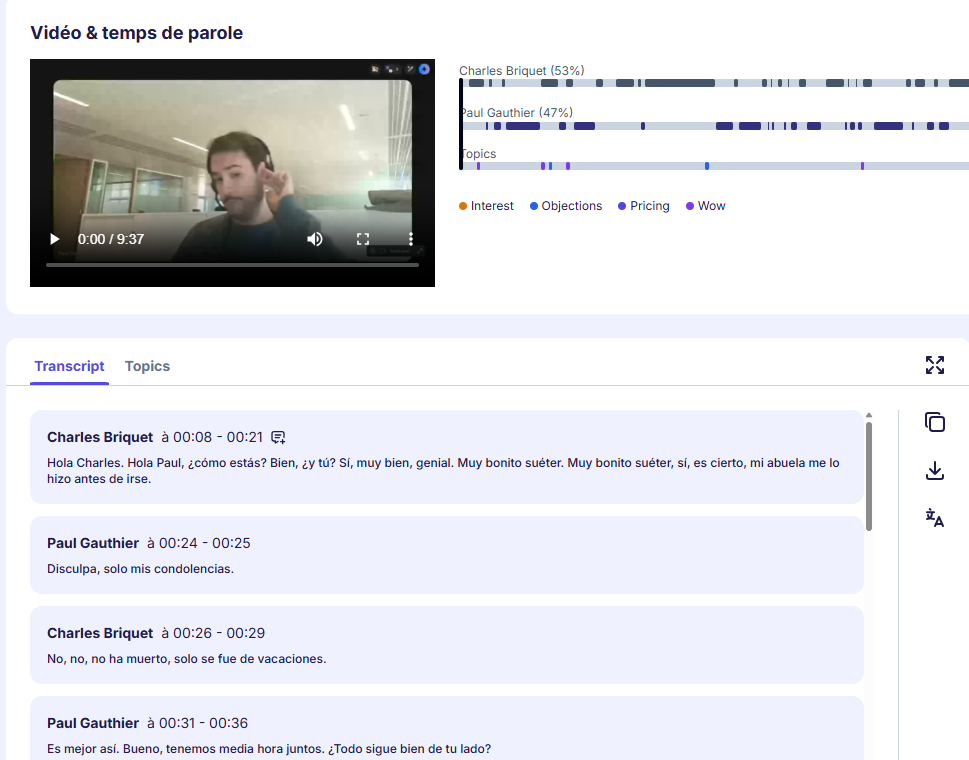Click the Paul Gauthier talk-time timeline bar
The height and width of the screenshot is (760, 969).
[715, 126]
